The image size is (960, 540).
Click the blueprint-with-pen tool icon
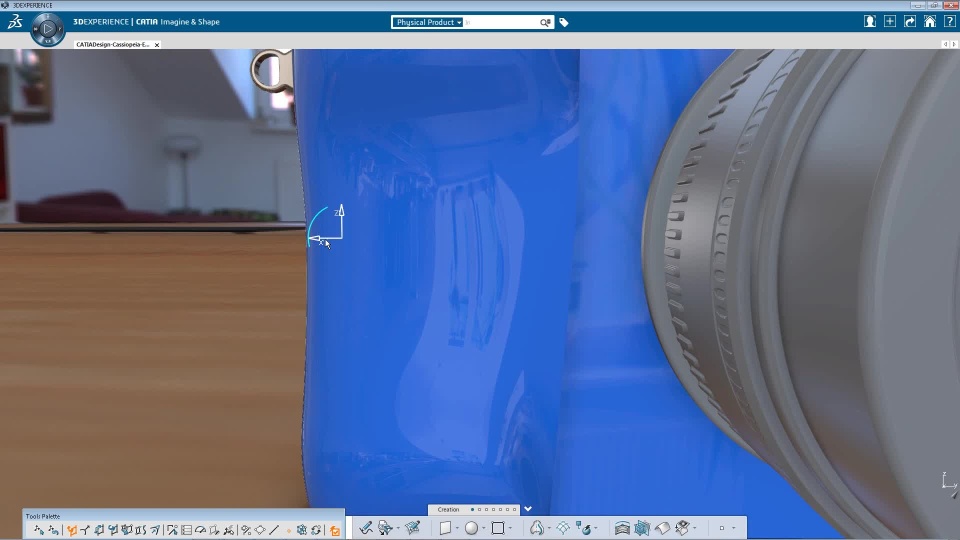tap(413, 528)
